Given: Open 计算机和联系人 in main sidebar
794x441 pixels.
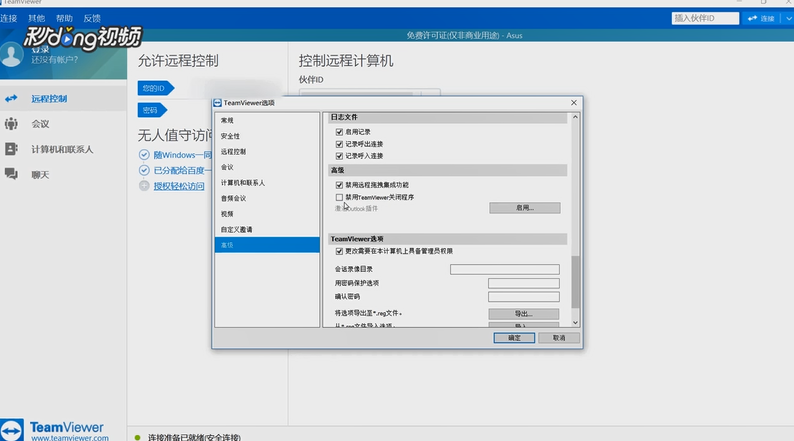Looking at the screenshot, I should (63, 149).
